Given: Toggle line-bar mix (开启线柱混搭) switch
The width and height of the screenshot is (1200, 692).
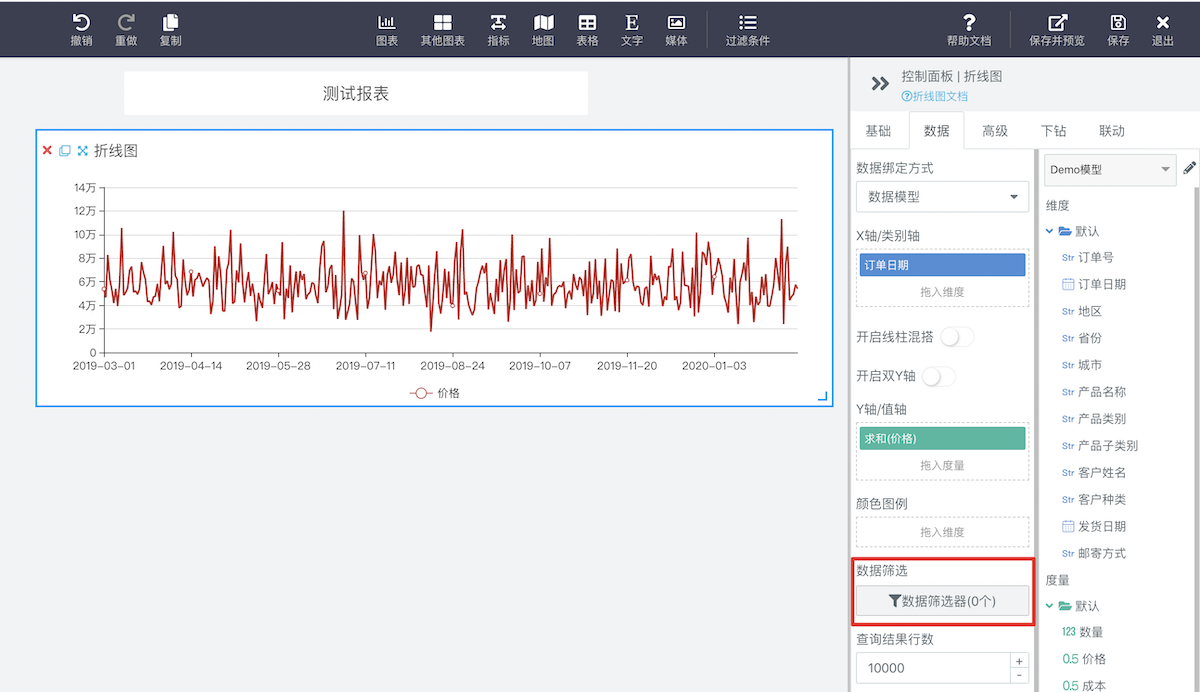Looking at the screenshot, I should tap(957, 337).
